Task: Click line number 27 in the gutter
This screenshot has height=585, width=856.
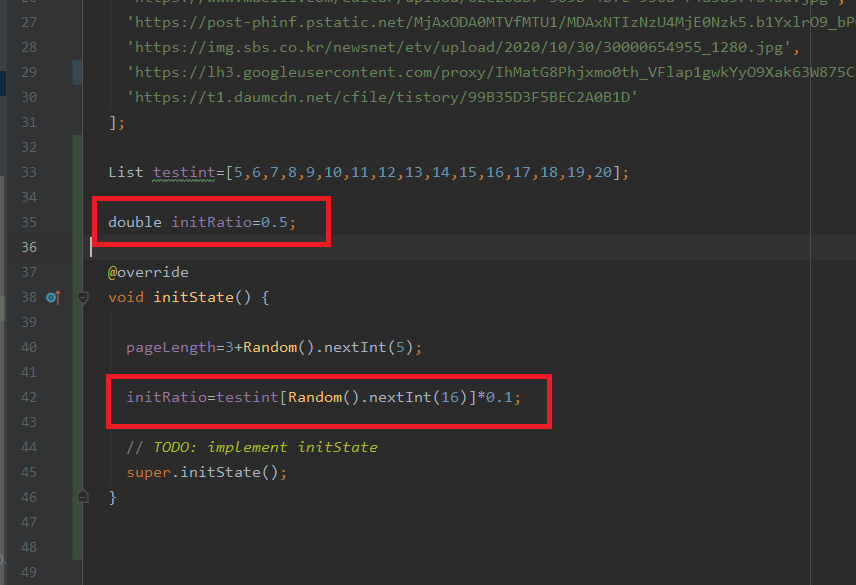Action: pyautogui.click(x=29, y=22)
